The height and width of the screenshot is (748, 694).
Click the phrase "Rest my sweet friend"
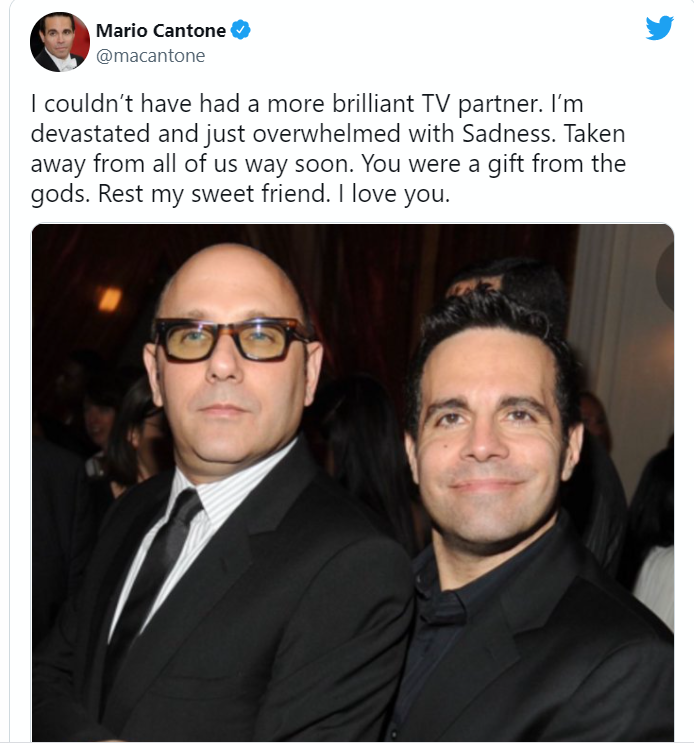point(213,194)
